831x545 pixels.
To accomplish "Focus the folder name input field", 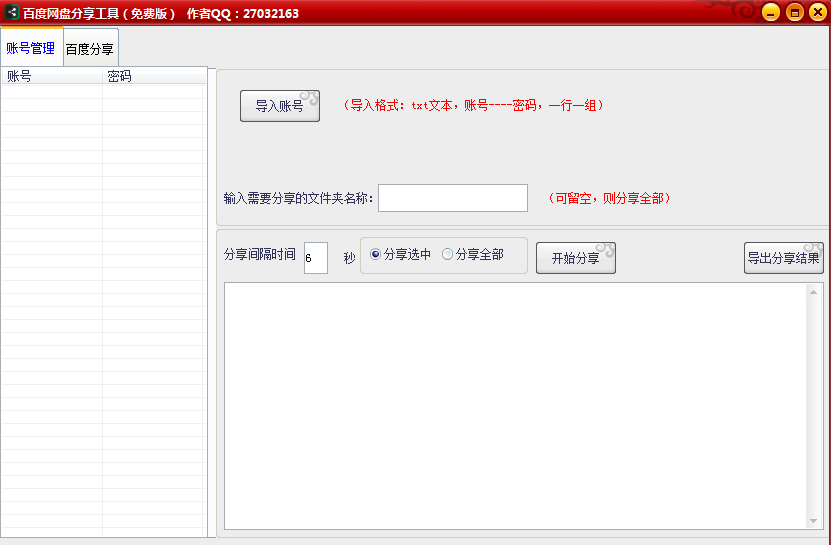I will click(x=453, y=198).
